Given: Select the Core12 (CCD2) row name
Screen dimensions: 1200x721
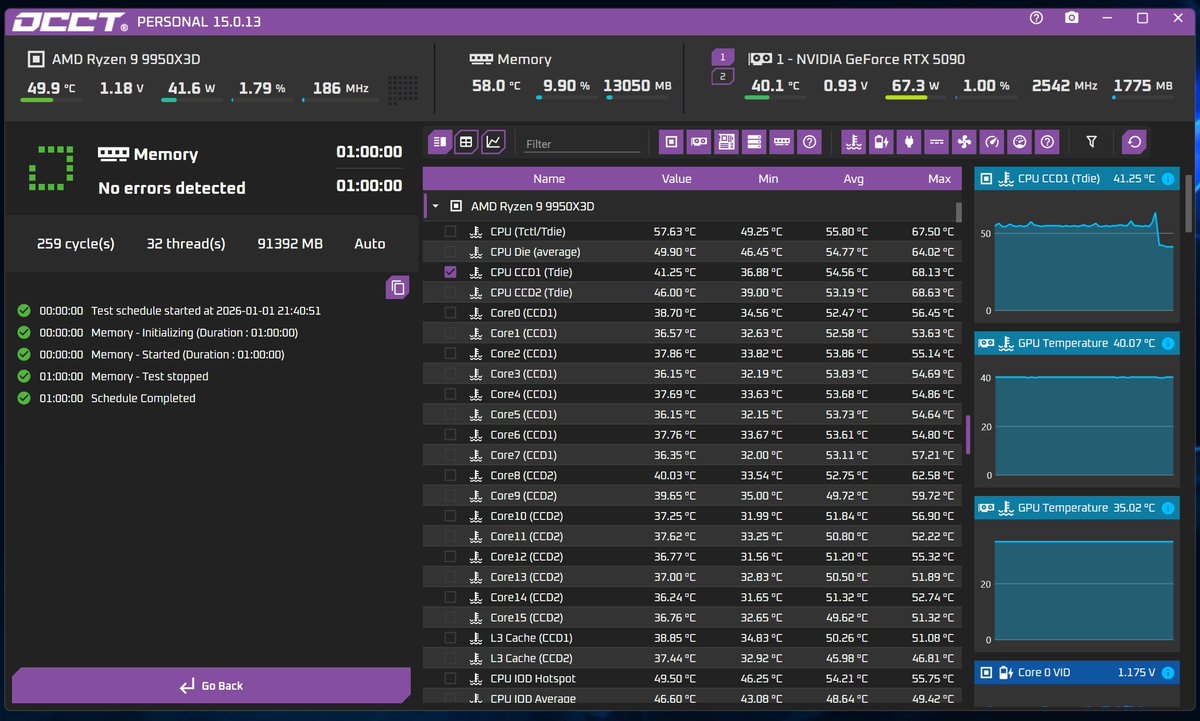Looking at the screenshot, I should [x=526, y=556].
